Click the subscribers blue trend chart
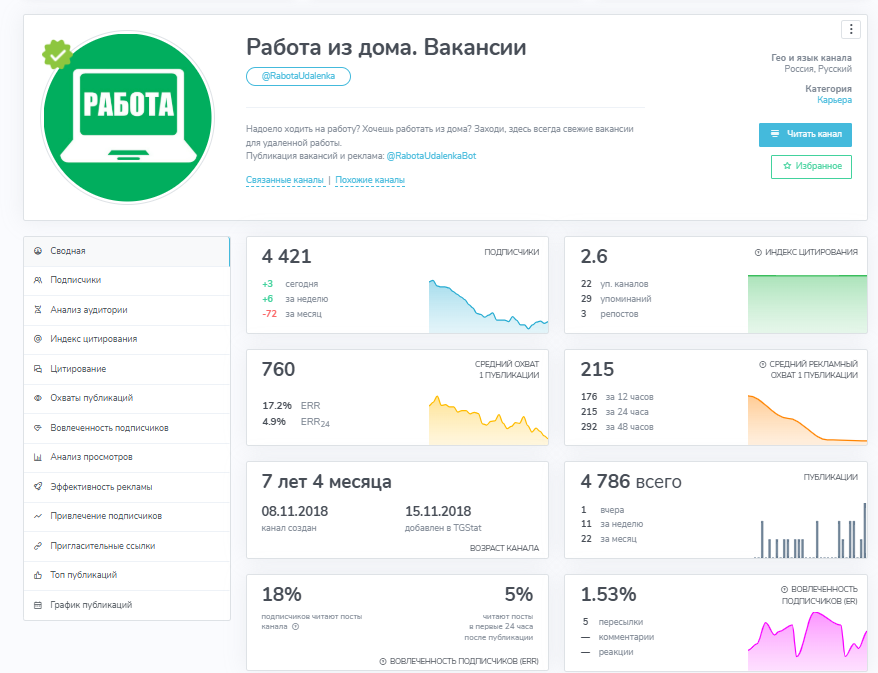Image resolution: width=878 pixels, height=673 pixels. (x=489, y=306)
